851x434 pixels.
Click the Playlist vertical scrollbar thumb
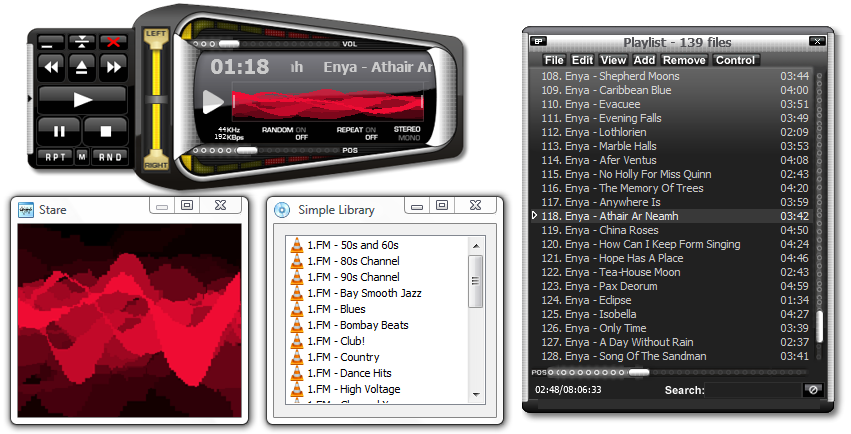pos(820,327)
